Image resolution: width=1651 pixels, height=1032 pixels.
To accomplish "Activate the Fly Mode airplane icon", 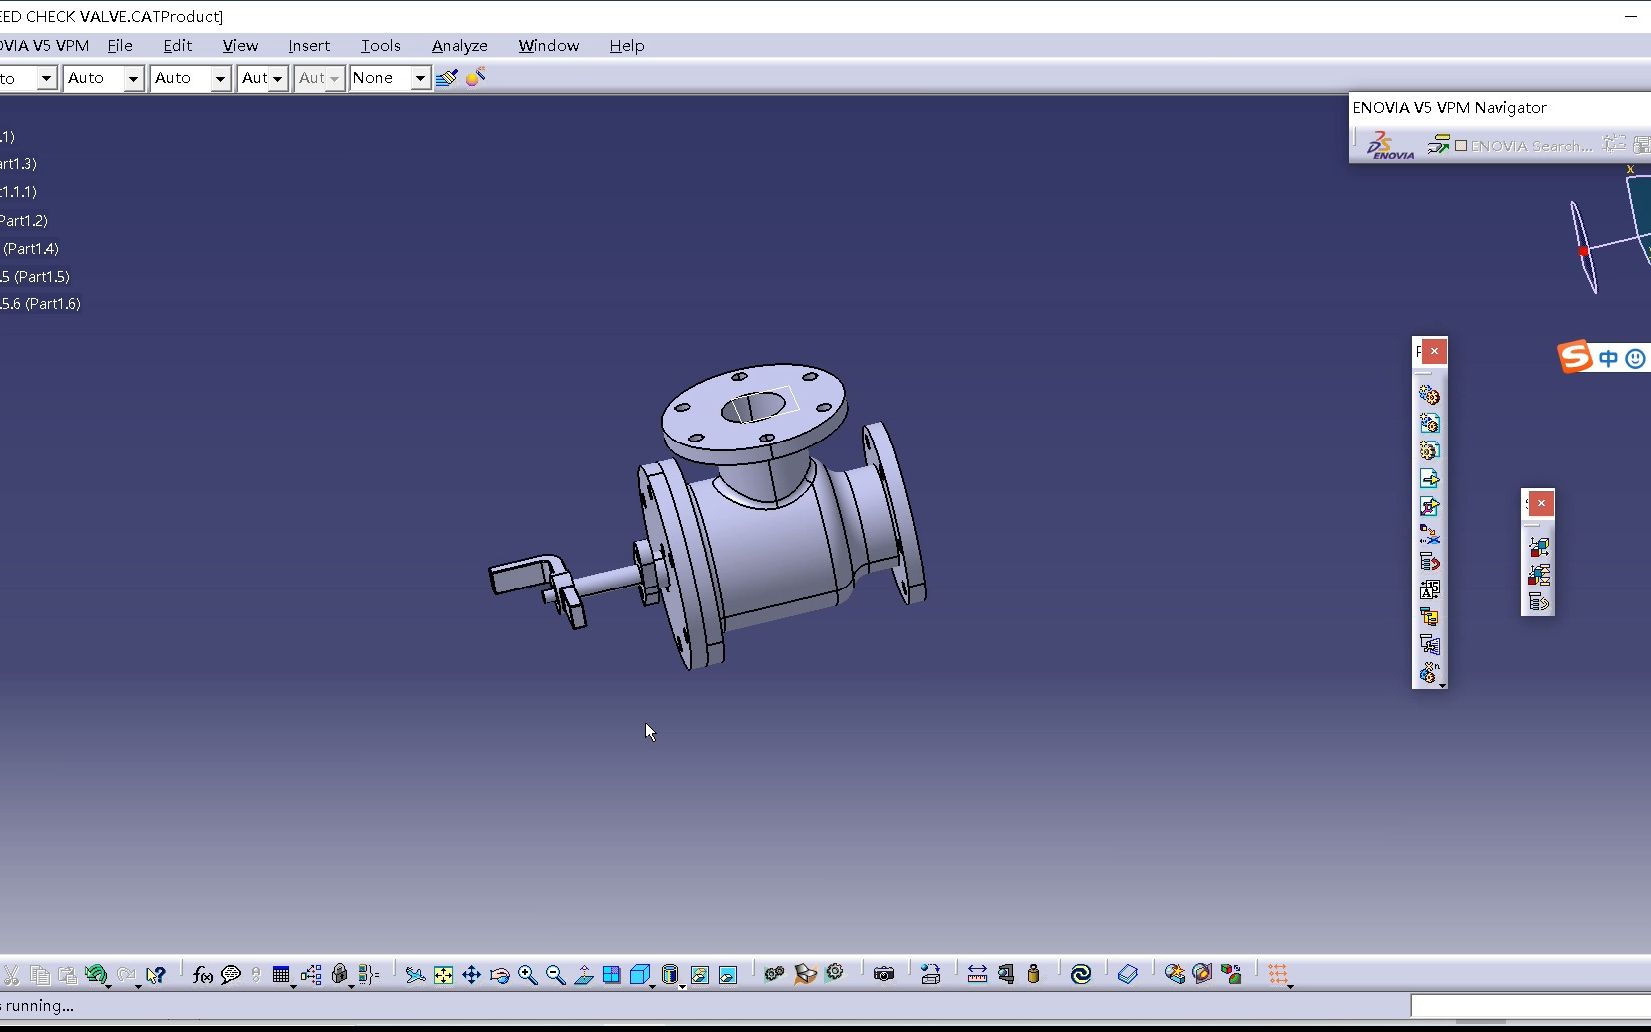I will coord(415,974).
